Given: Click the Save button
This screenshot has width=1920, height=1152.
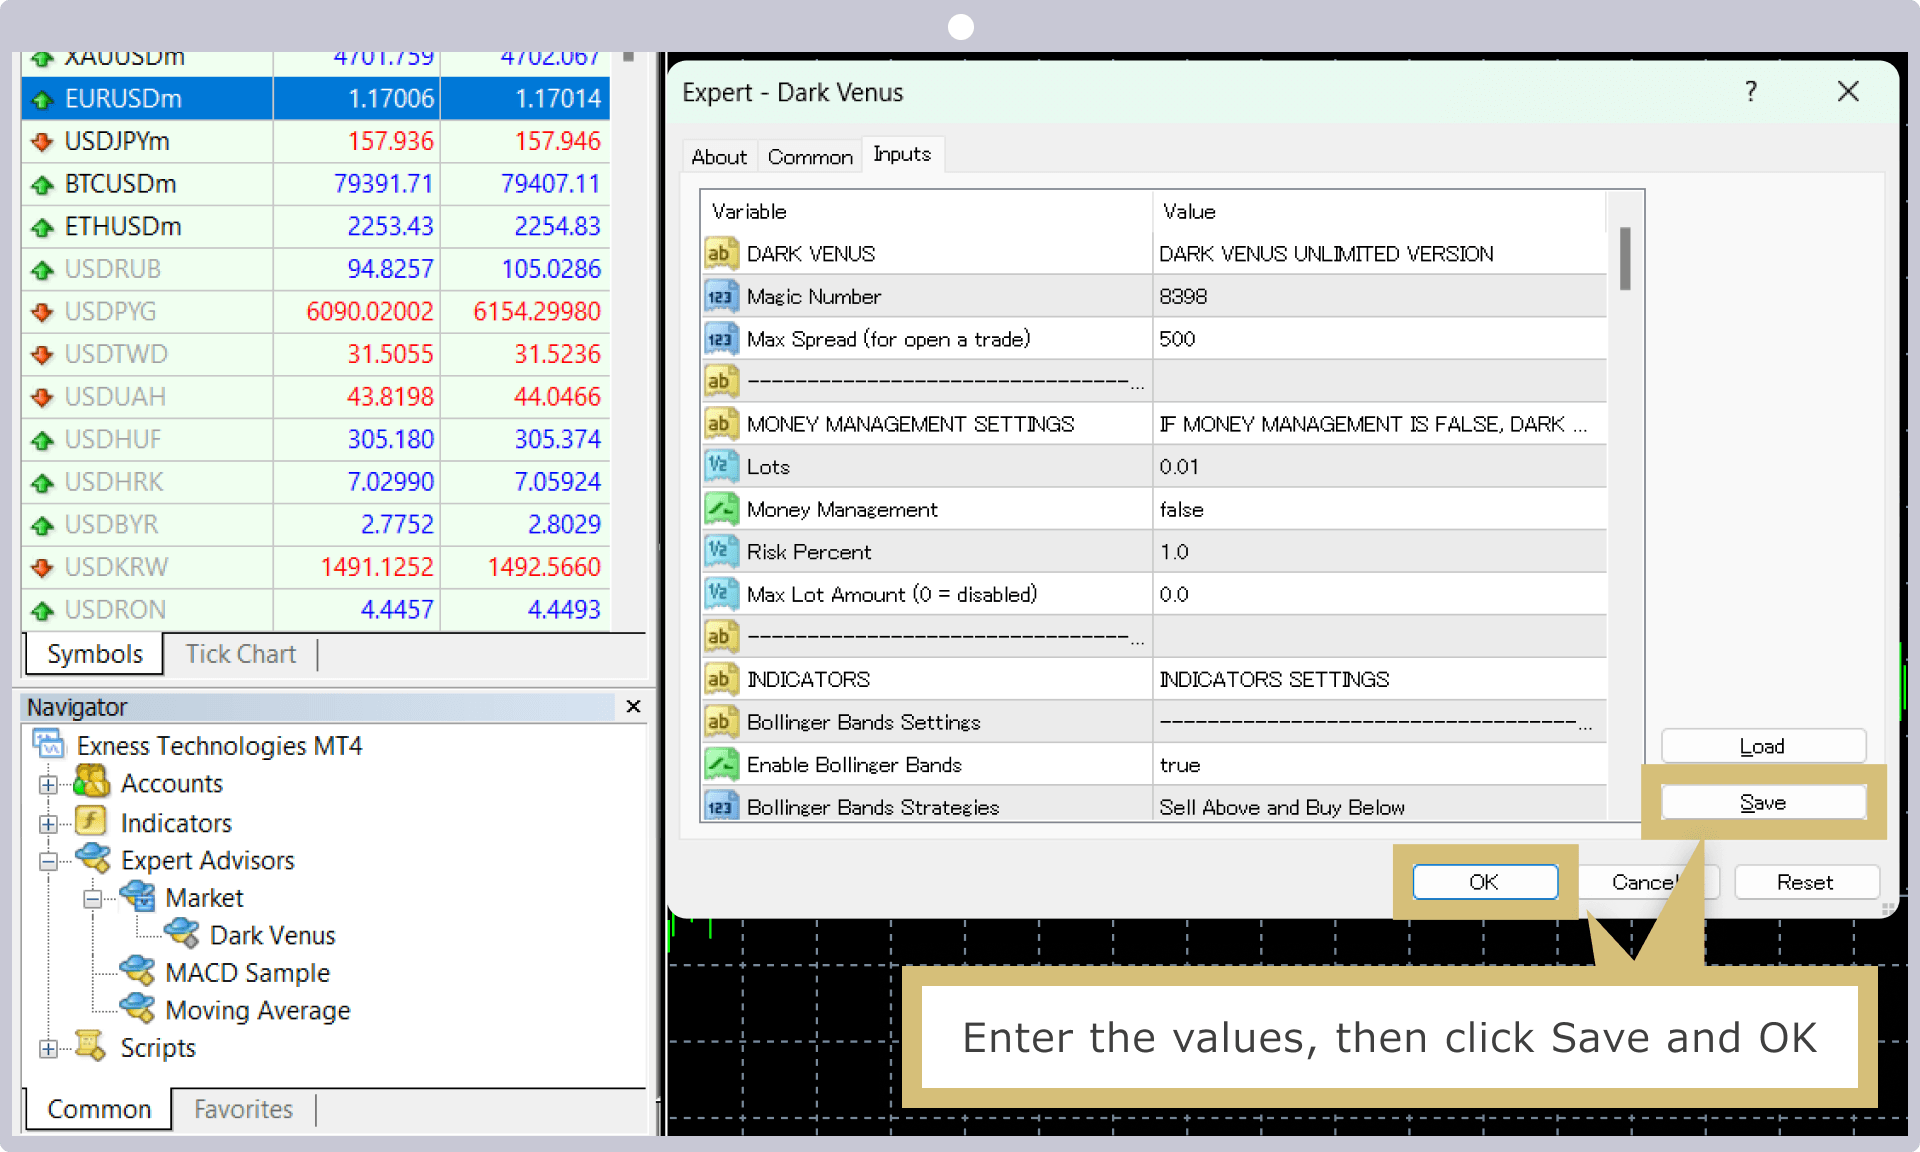Looking at the screenshot, I should [1762, 803].
